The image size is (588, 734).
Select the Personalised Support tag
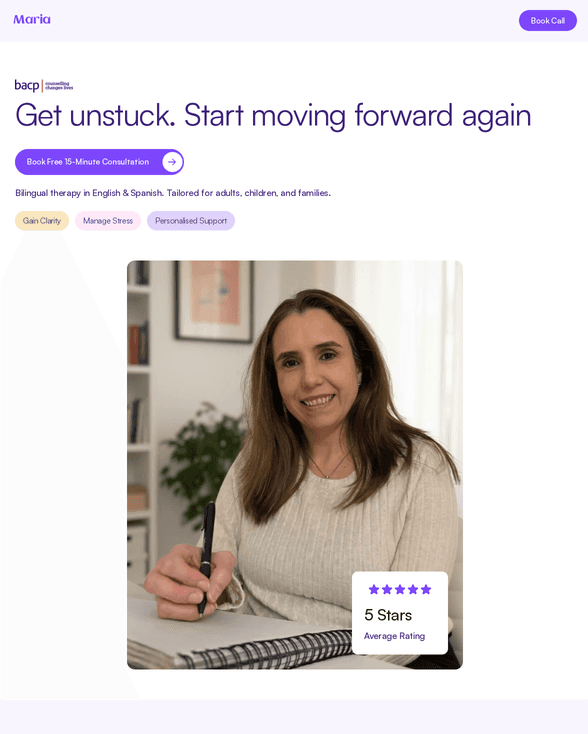191,220
